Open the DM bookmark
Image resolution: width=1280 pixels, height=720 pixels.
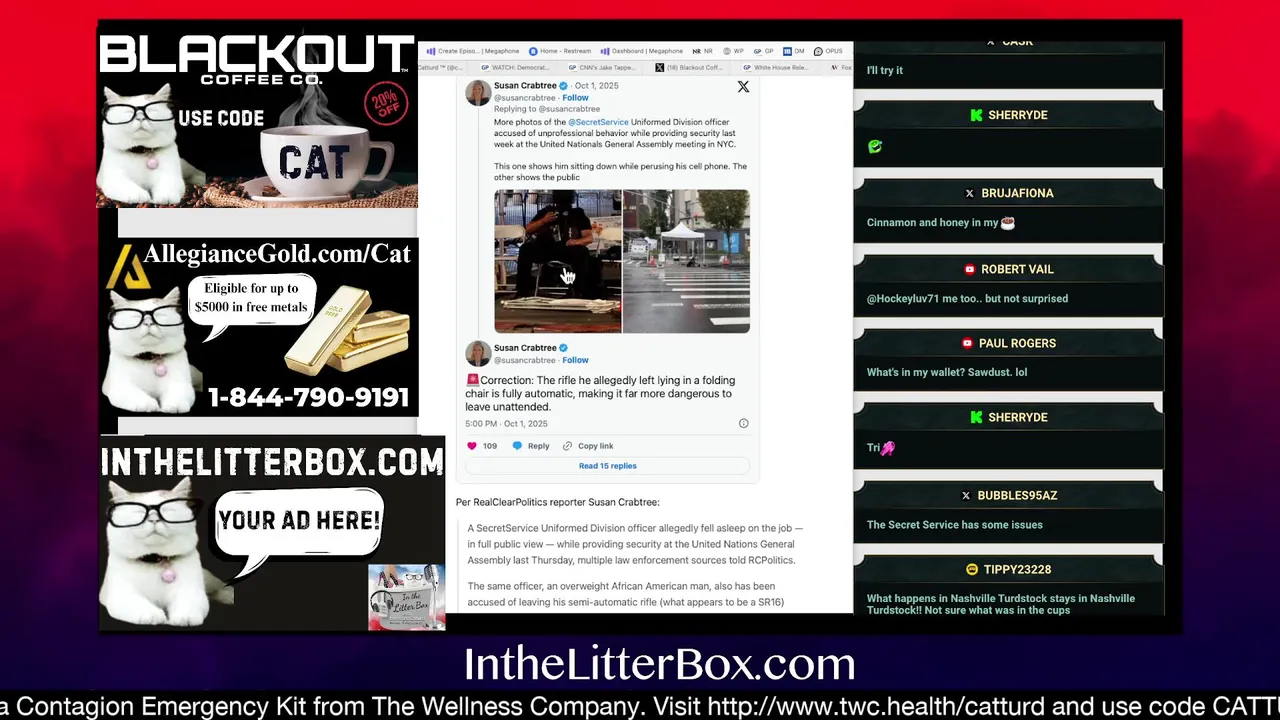(x=794, y=51)
